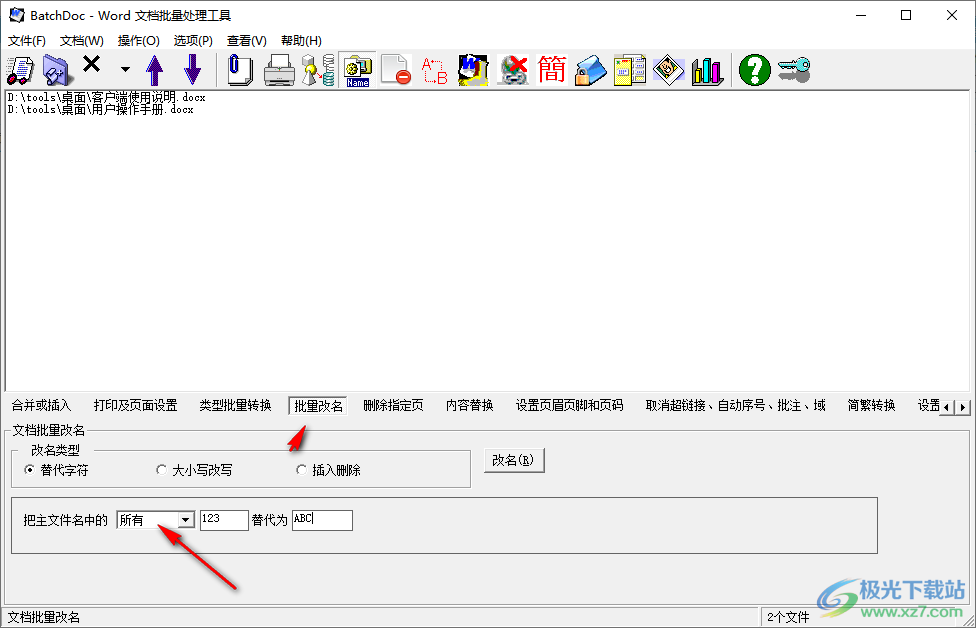Select the 大小写改写 radio button
This screenshot has width=976, height=628.
coord(194,470)
